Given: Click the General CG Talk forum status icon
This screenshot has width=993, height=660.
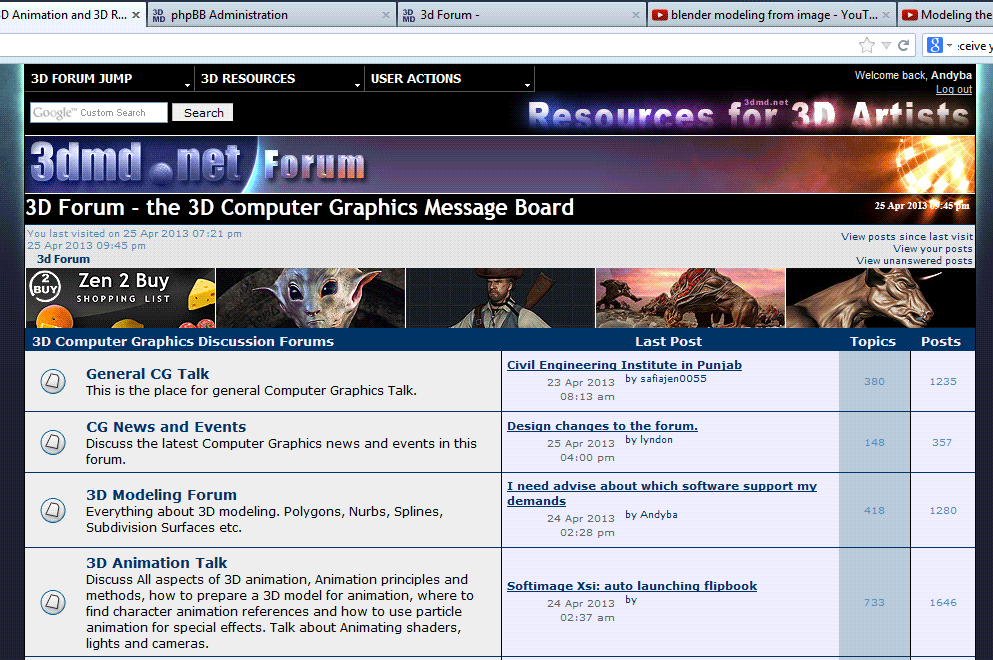Looking at the screenshot, I should [53, 381].
